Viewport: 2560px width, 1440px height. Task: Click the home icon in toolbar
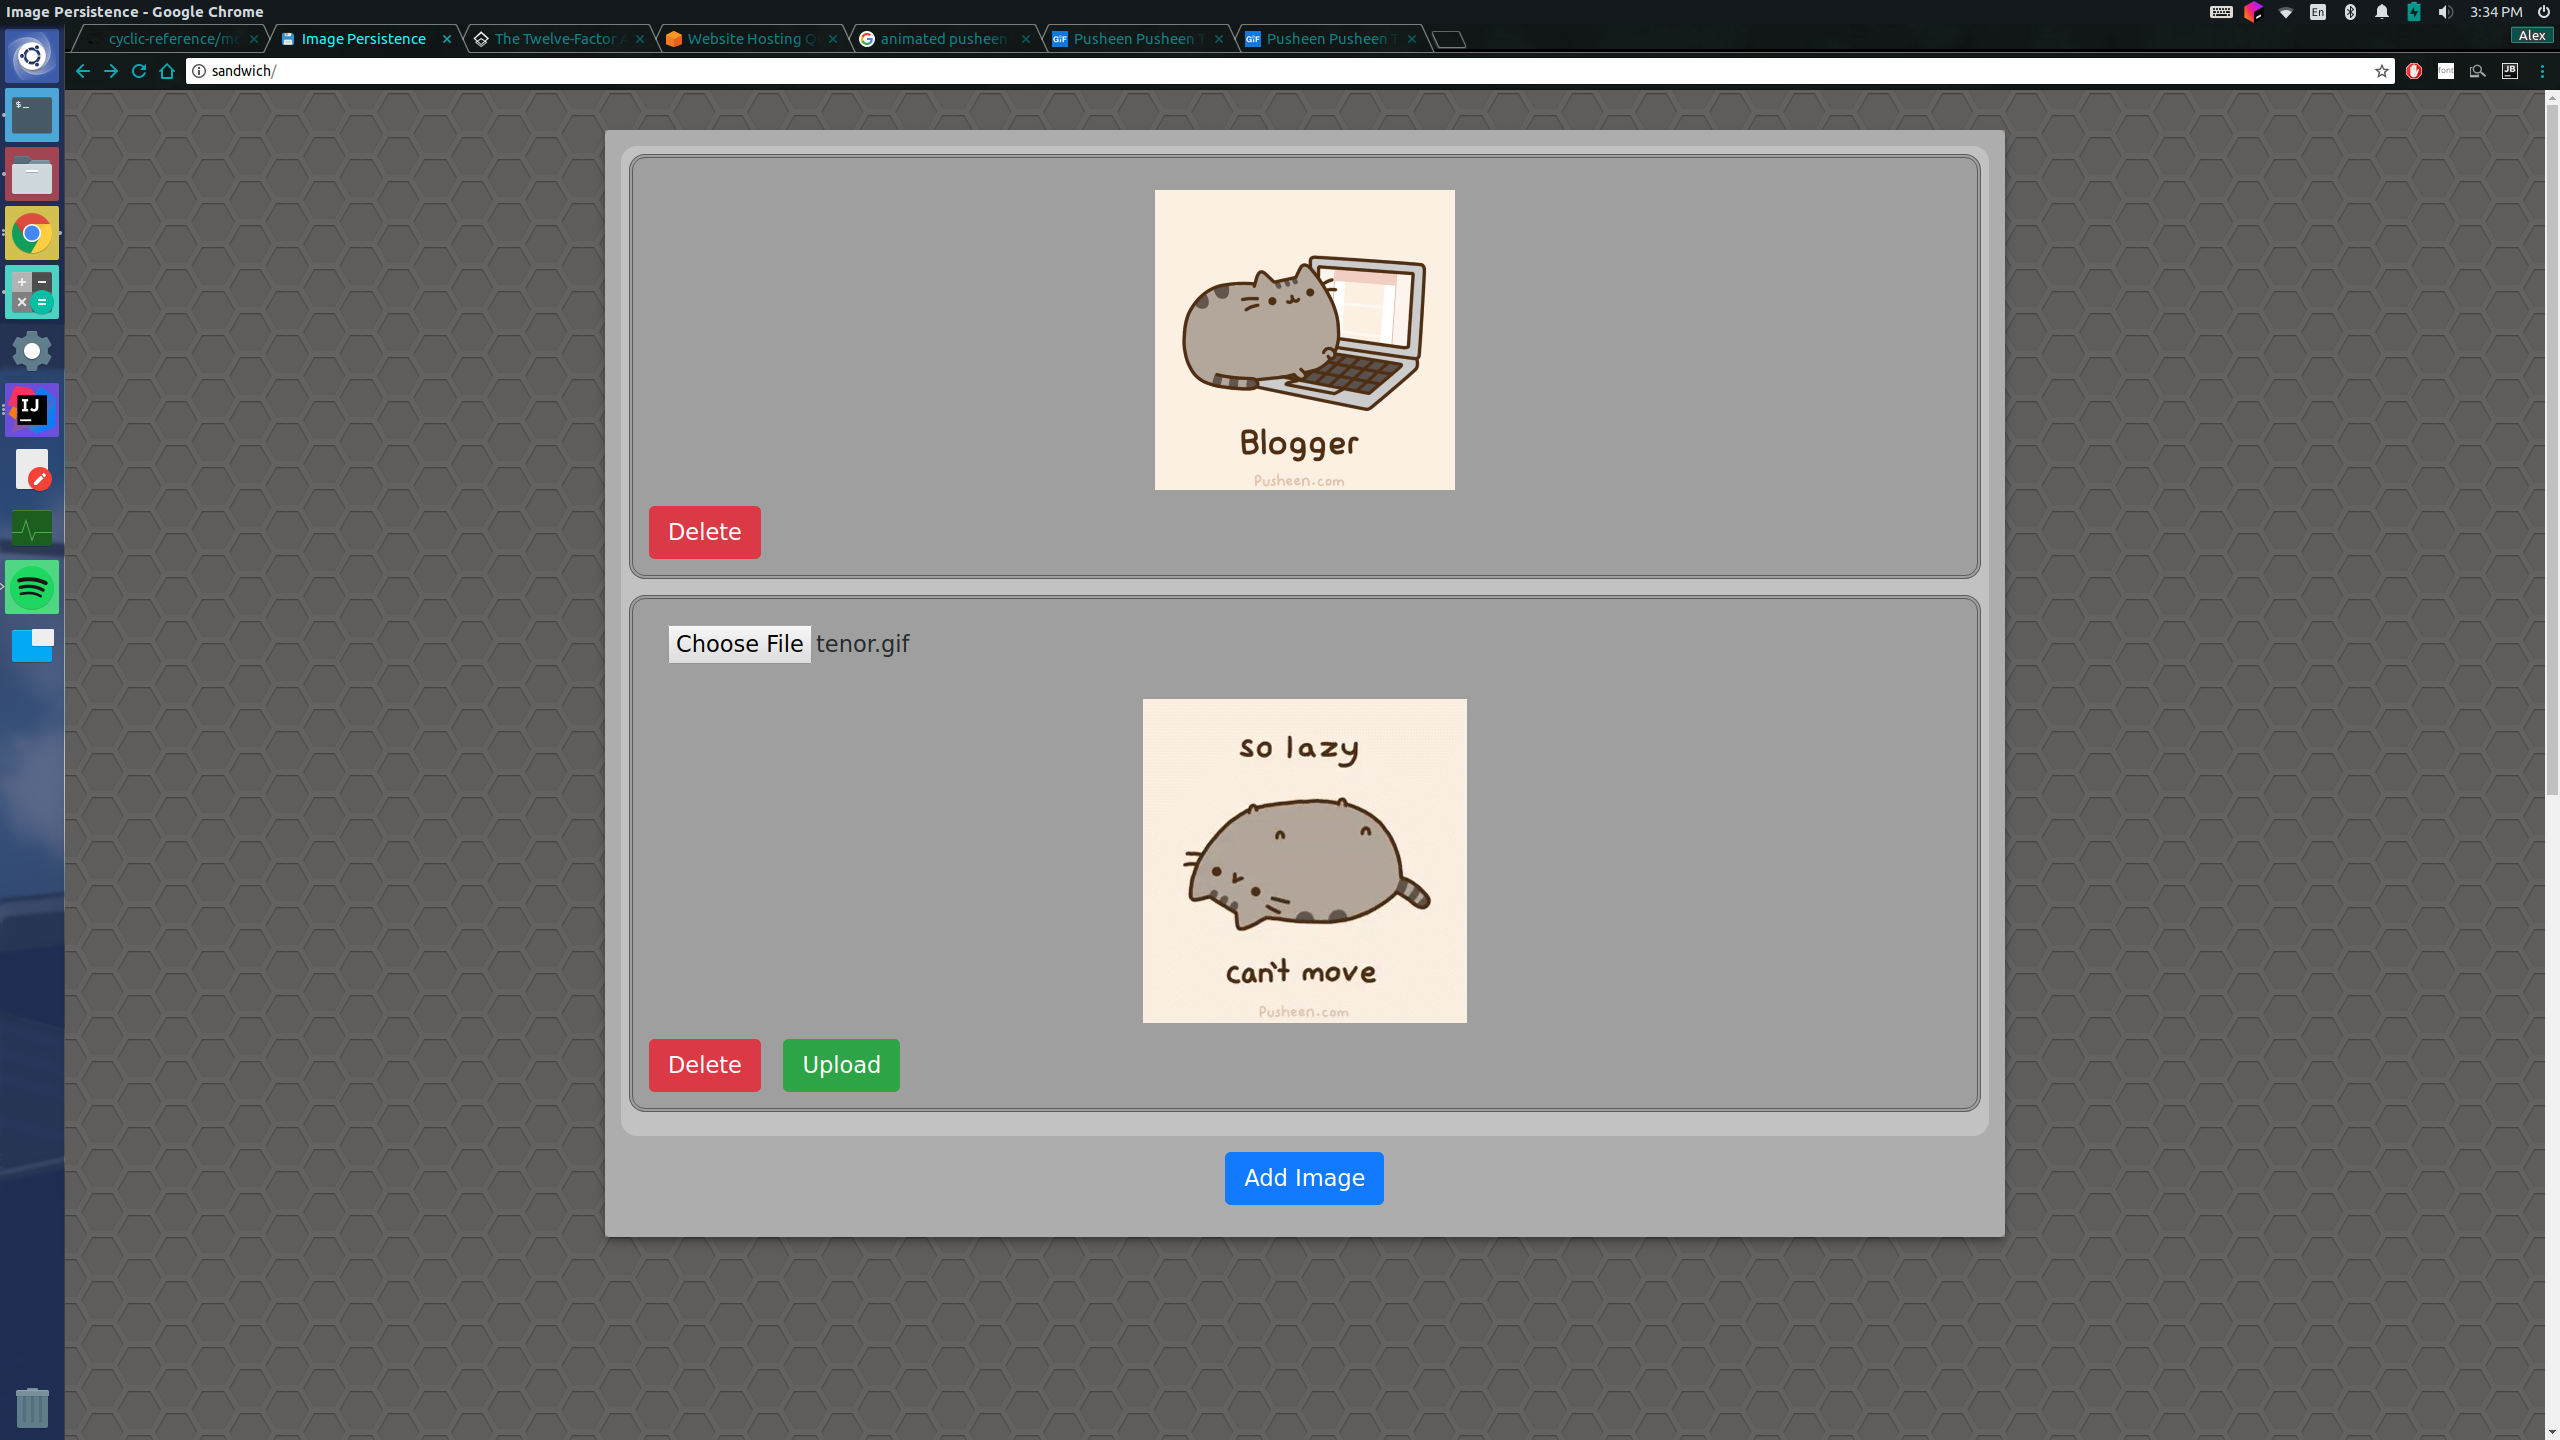point(167,71)
